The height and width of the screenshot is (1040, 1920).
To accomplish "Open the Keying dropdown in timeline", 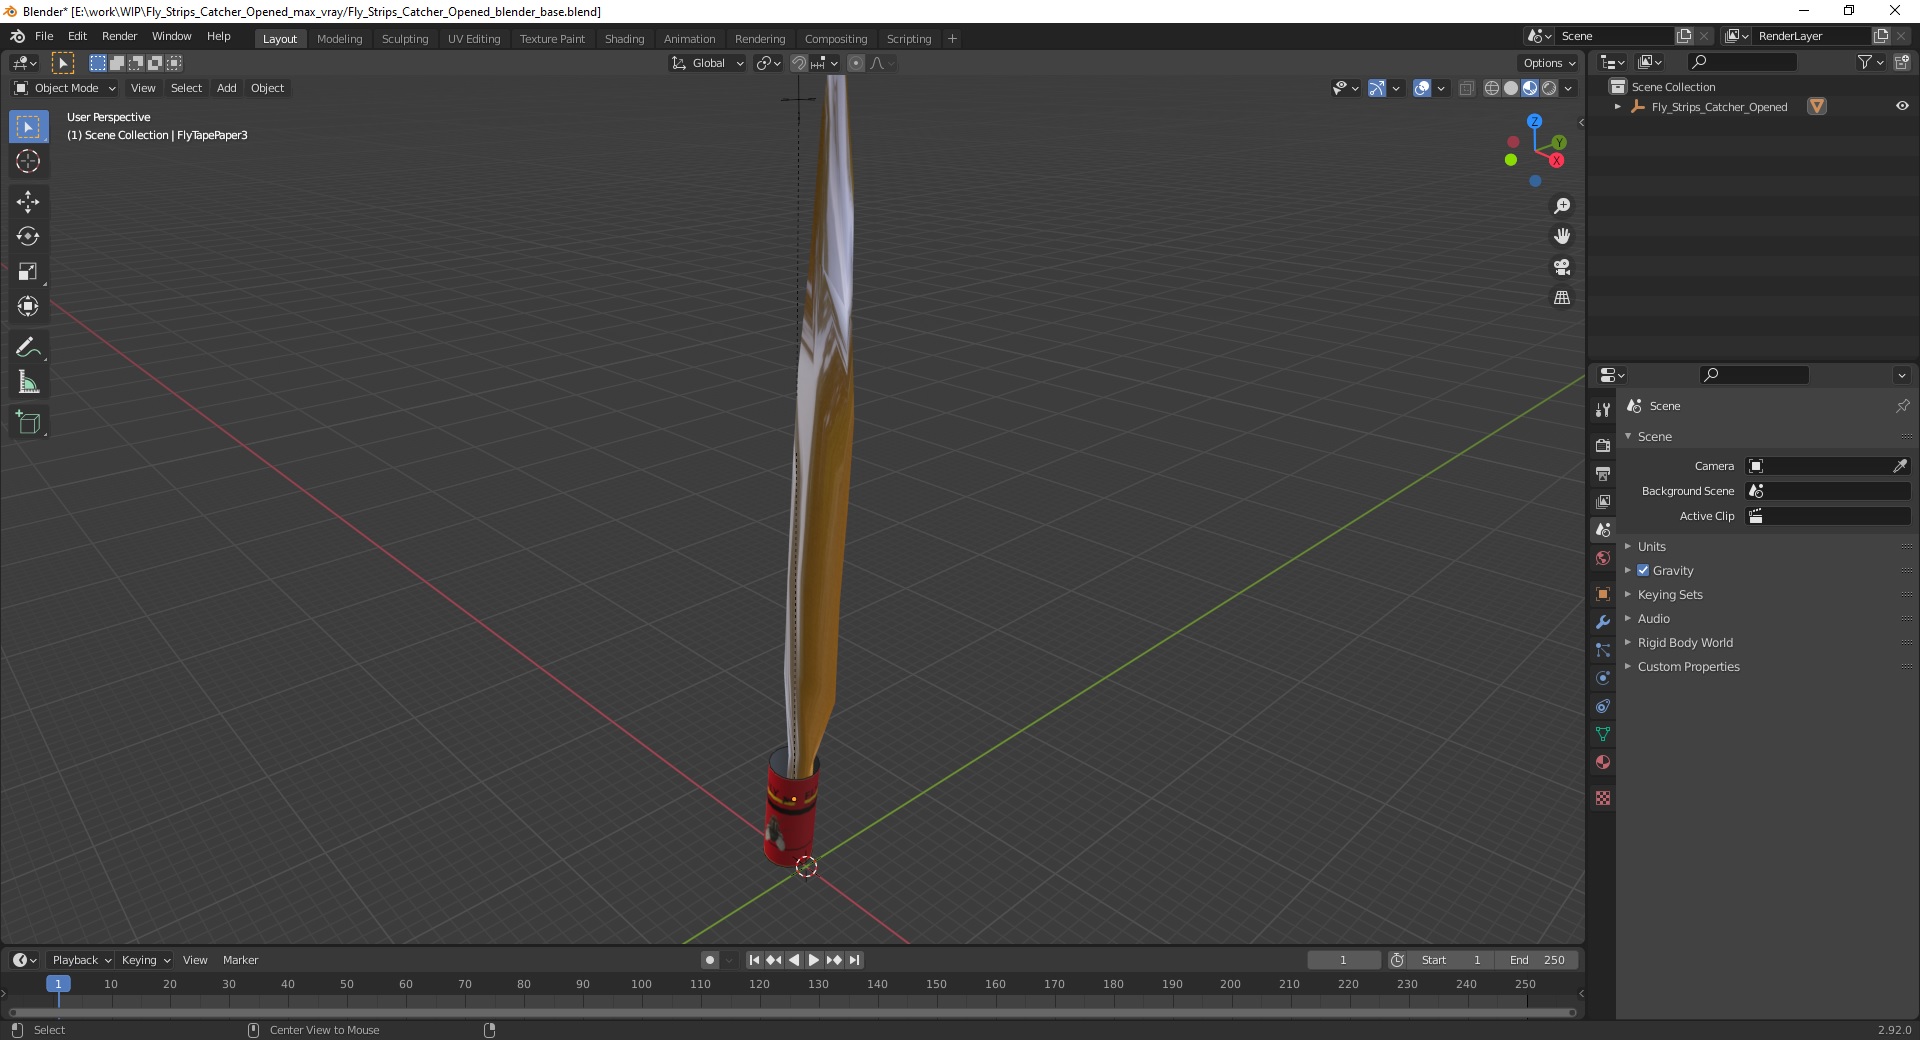I will tap(146, 960).
